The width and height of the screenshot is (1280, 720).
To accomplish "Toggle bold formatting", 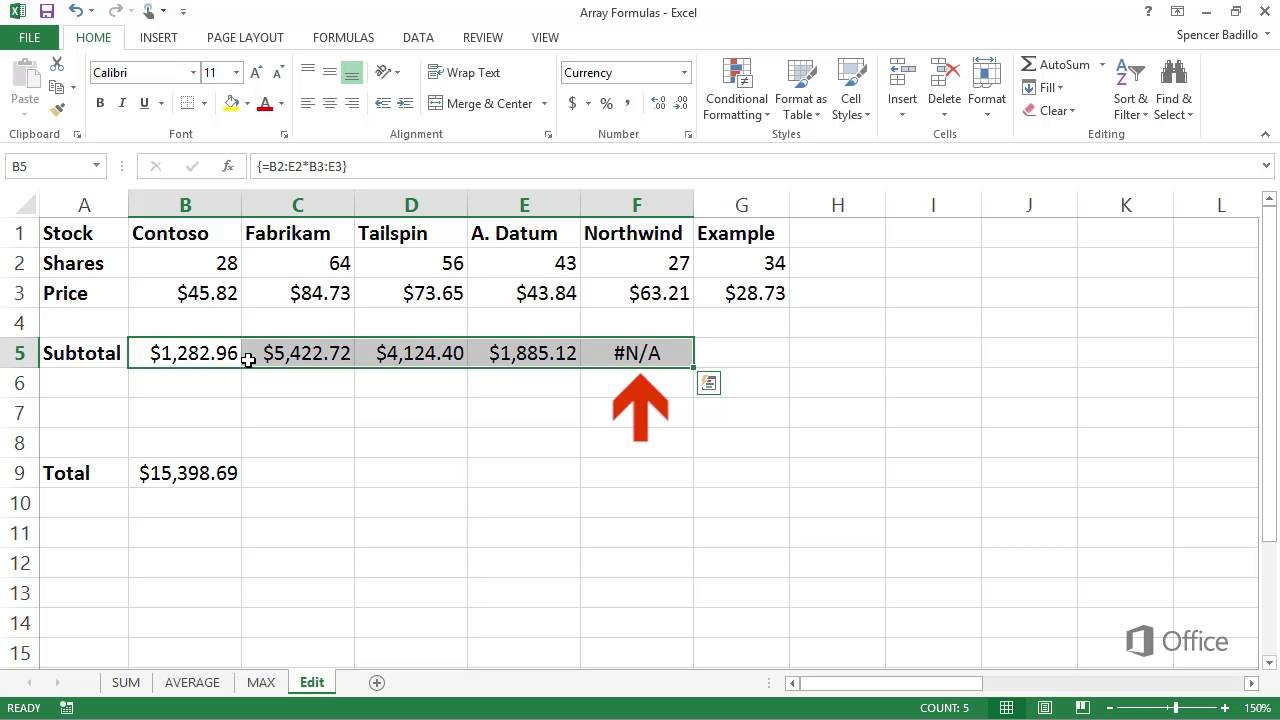I will 100,103.
